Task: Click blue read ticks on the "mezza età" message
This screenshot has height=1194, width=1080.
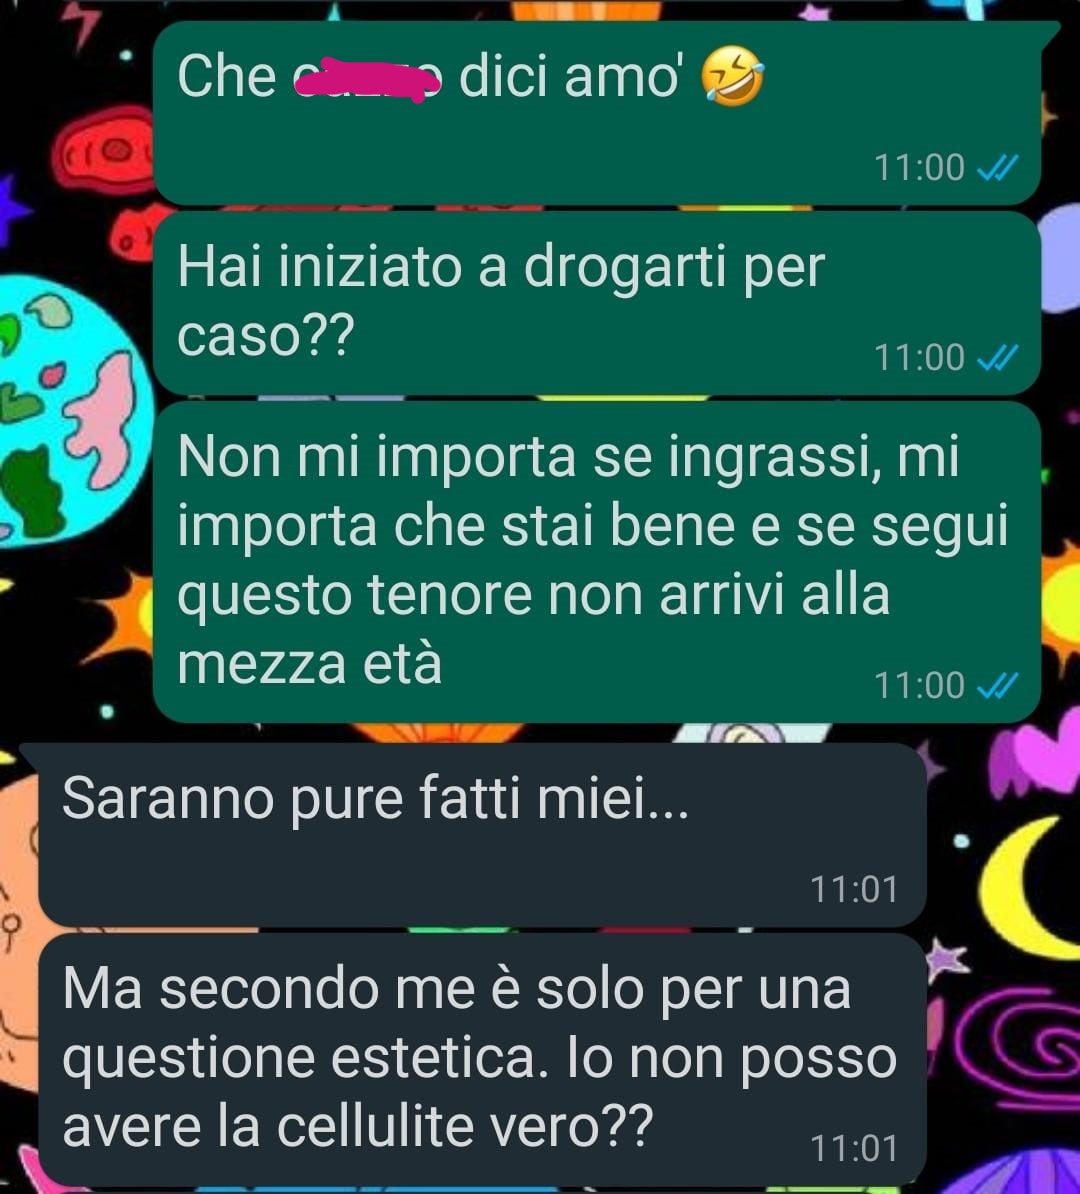Action: tap(997, 686)
